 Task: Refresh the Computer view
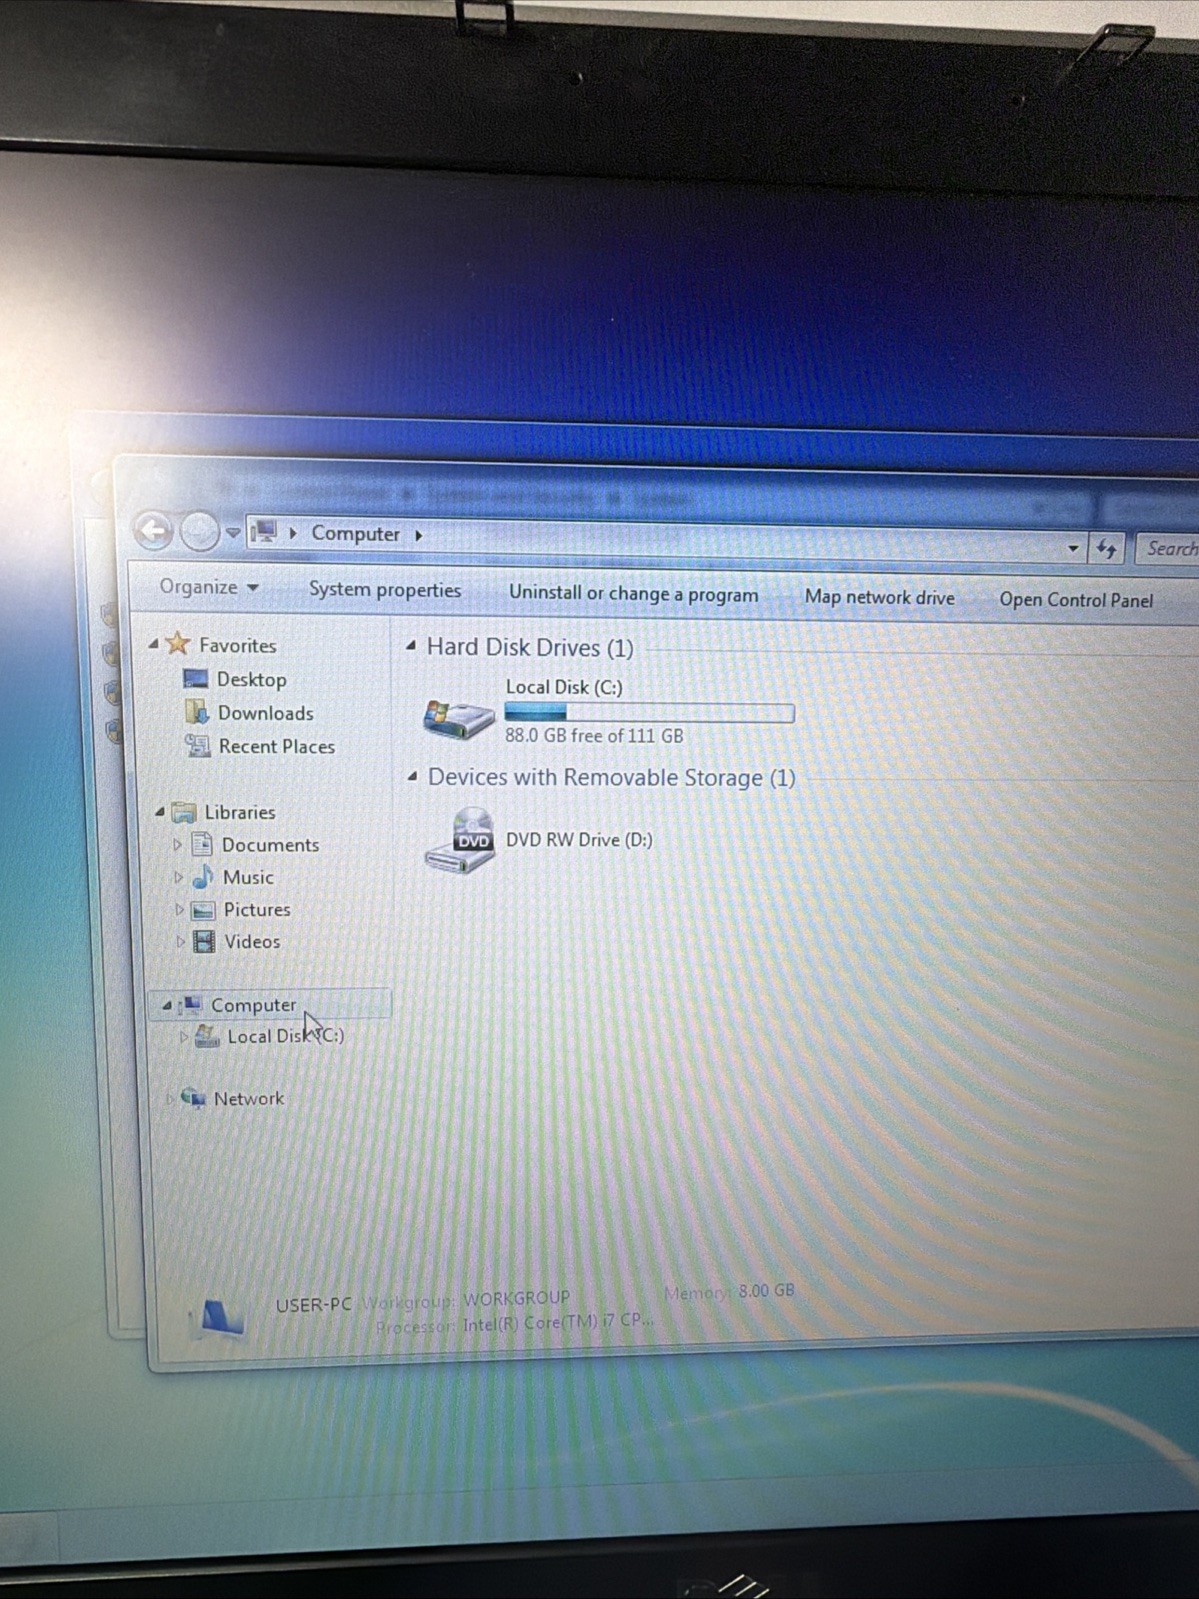(x=1106, y=548)
